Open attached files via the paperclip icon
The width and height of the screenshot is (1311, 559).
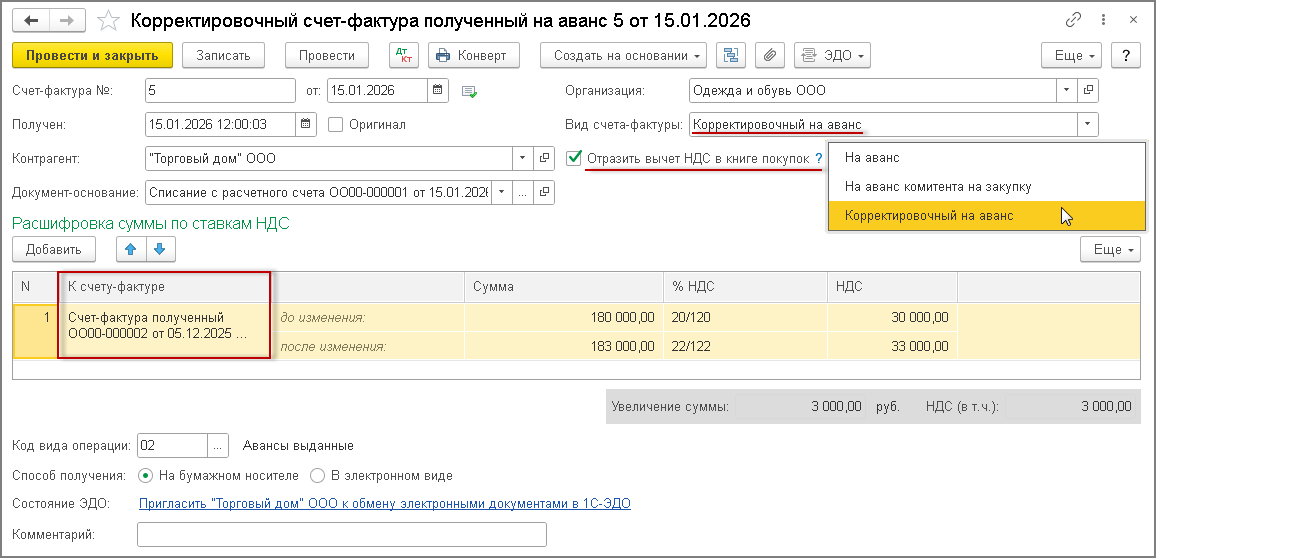pyautogui.click(x=769, y=55)
